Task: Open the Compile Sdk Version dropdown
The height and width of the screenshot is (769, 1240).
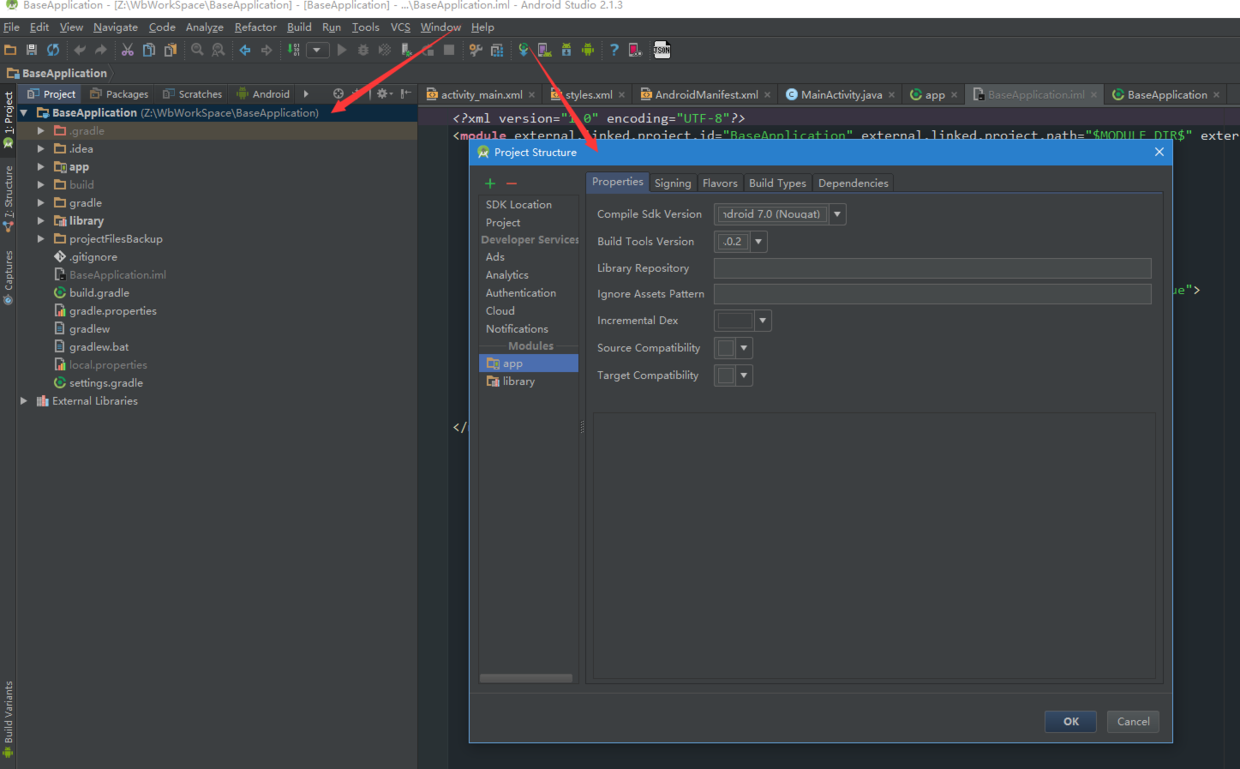Action: pyautogui.click(x=837, y=214)
